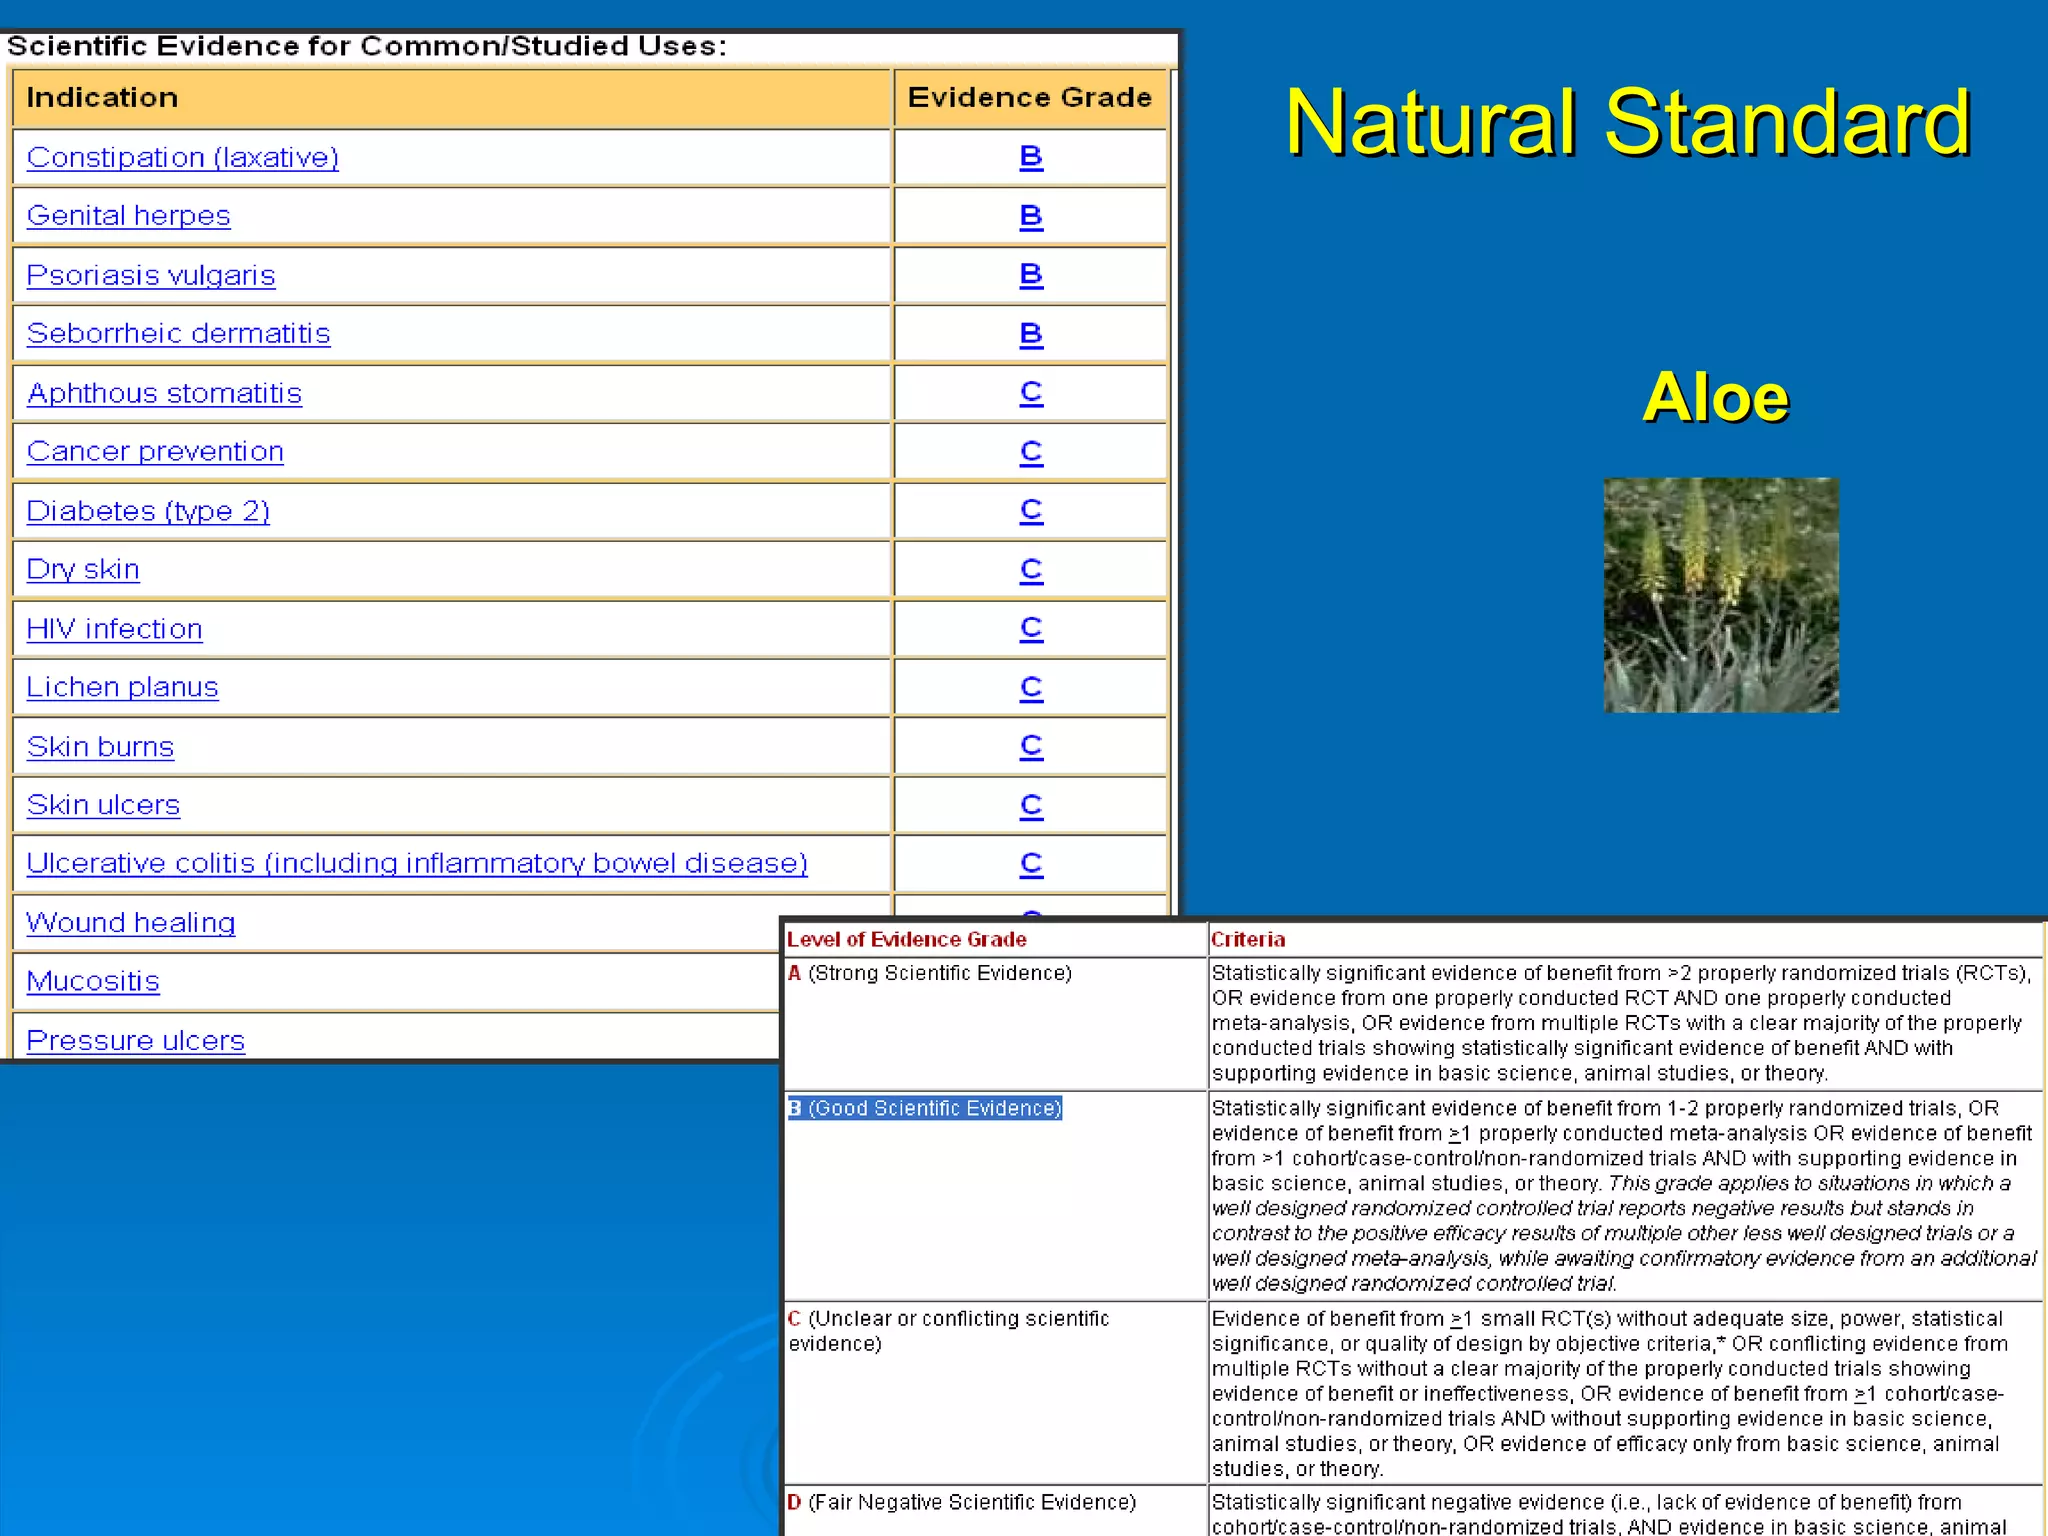This screenshot has height=1536, width=2048.
Task: Open the Skin burns link
Action: pyautogui.click(x=100, y=747)
